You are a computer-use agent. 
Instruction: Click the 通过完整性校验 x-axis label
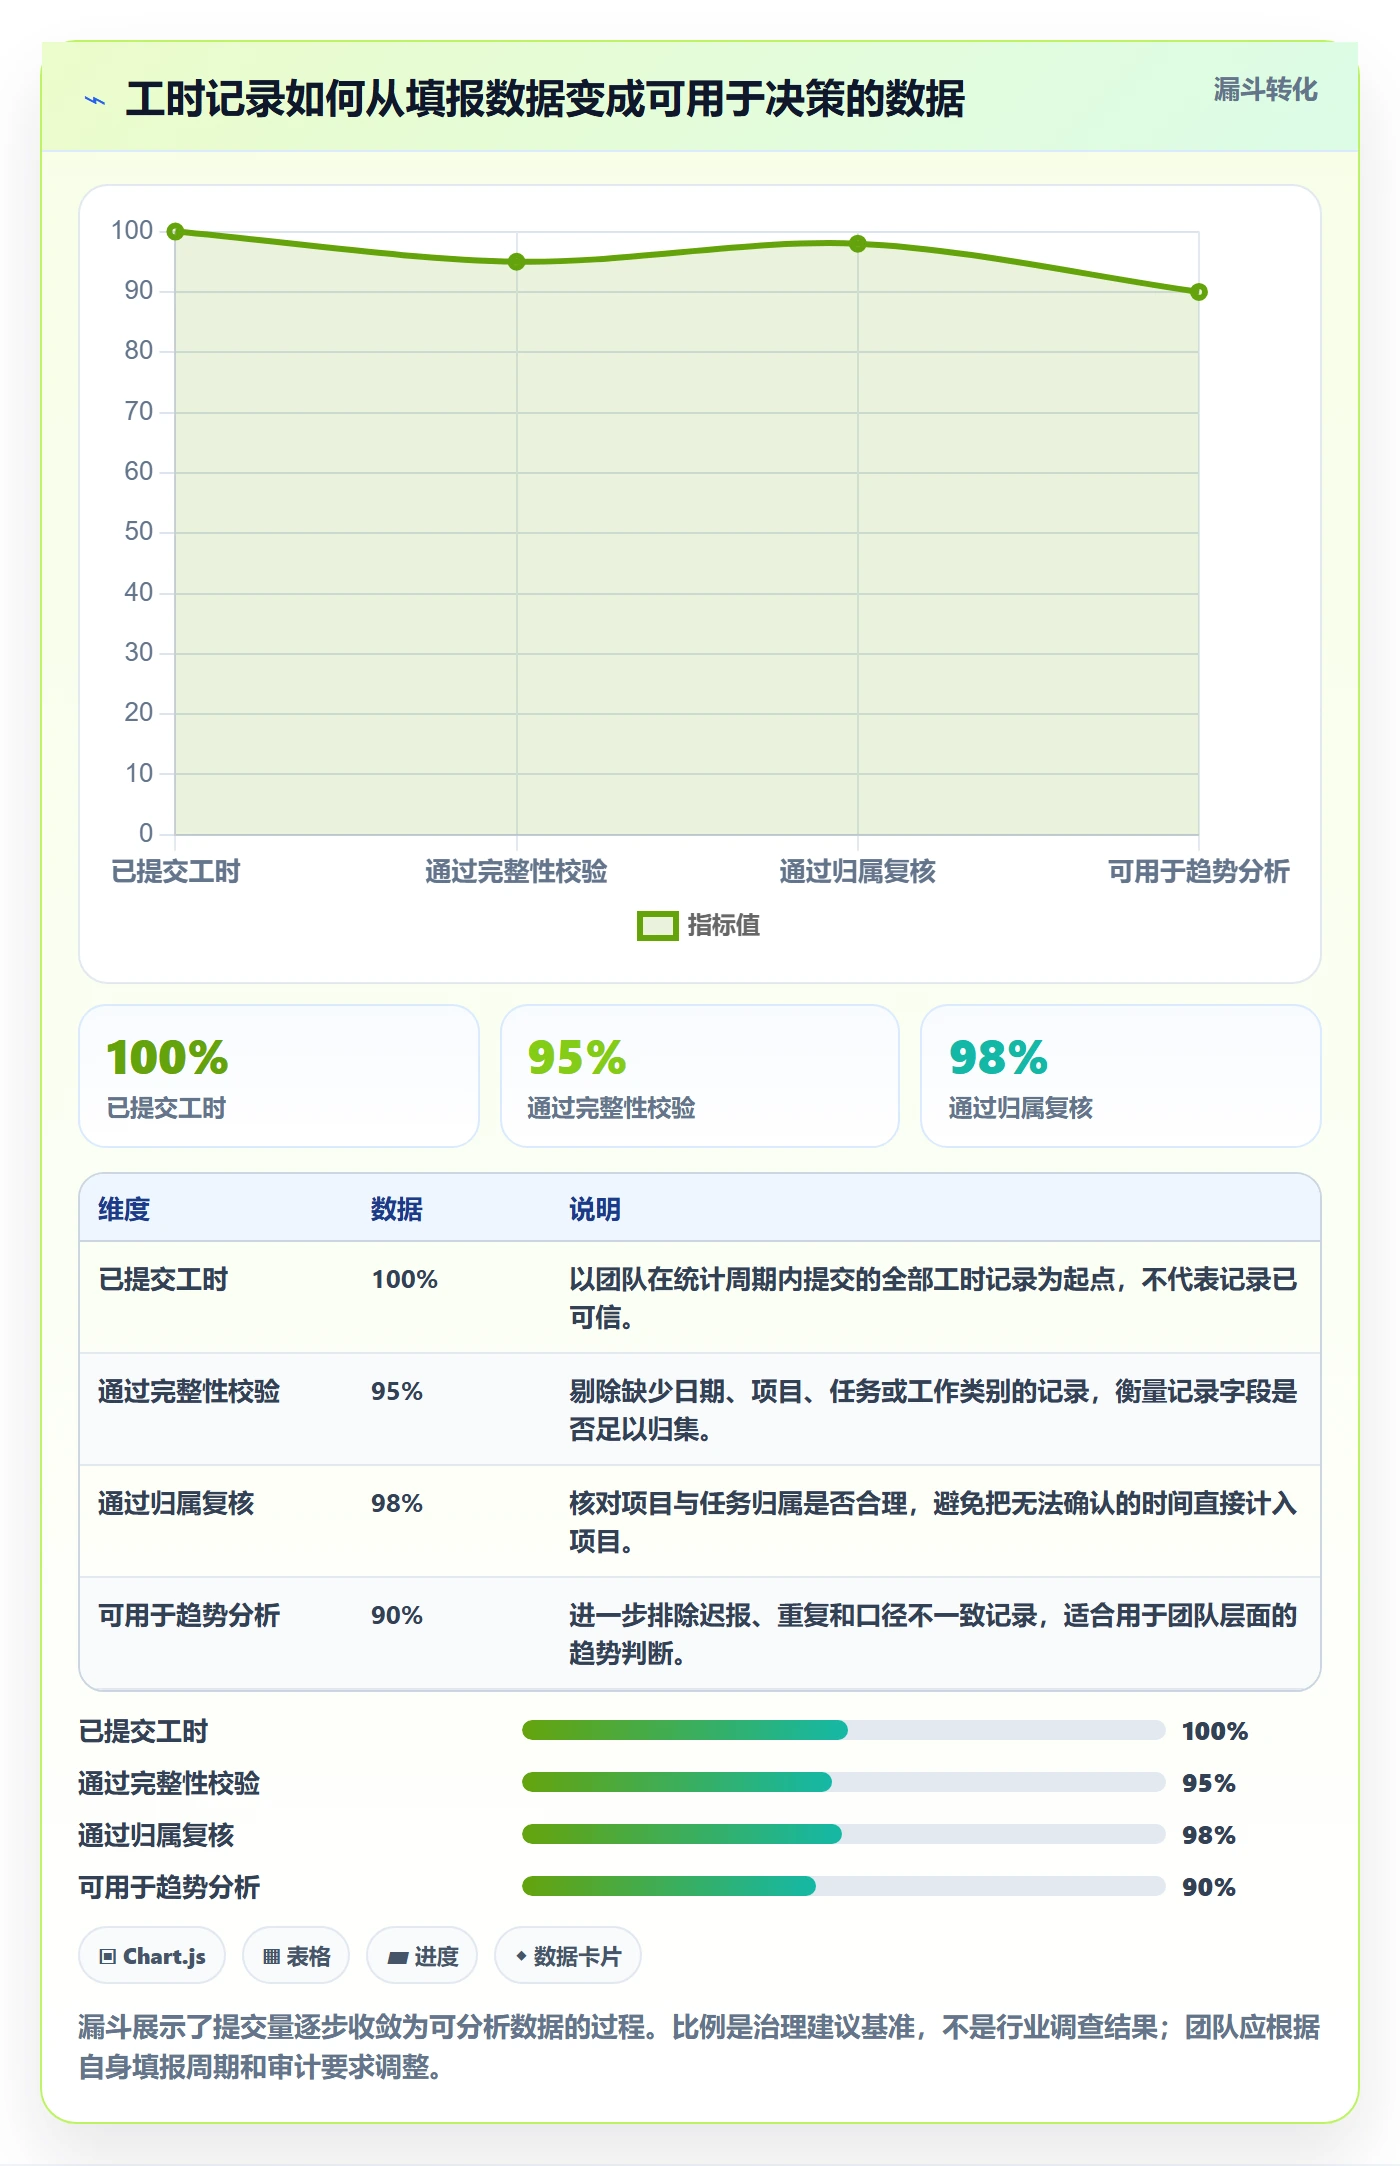coord(516,872)
